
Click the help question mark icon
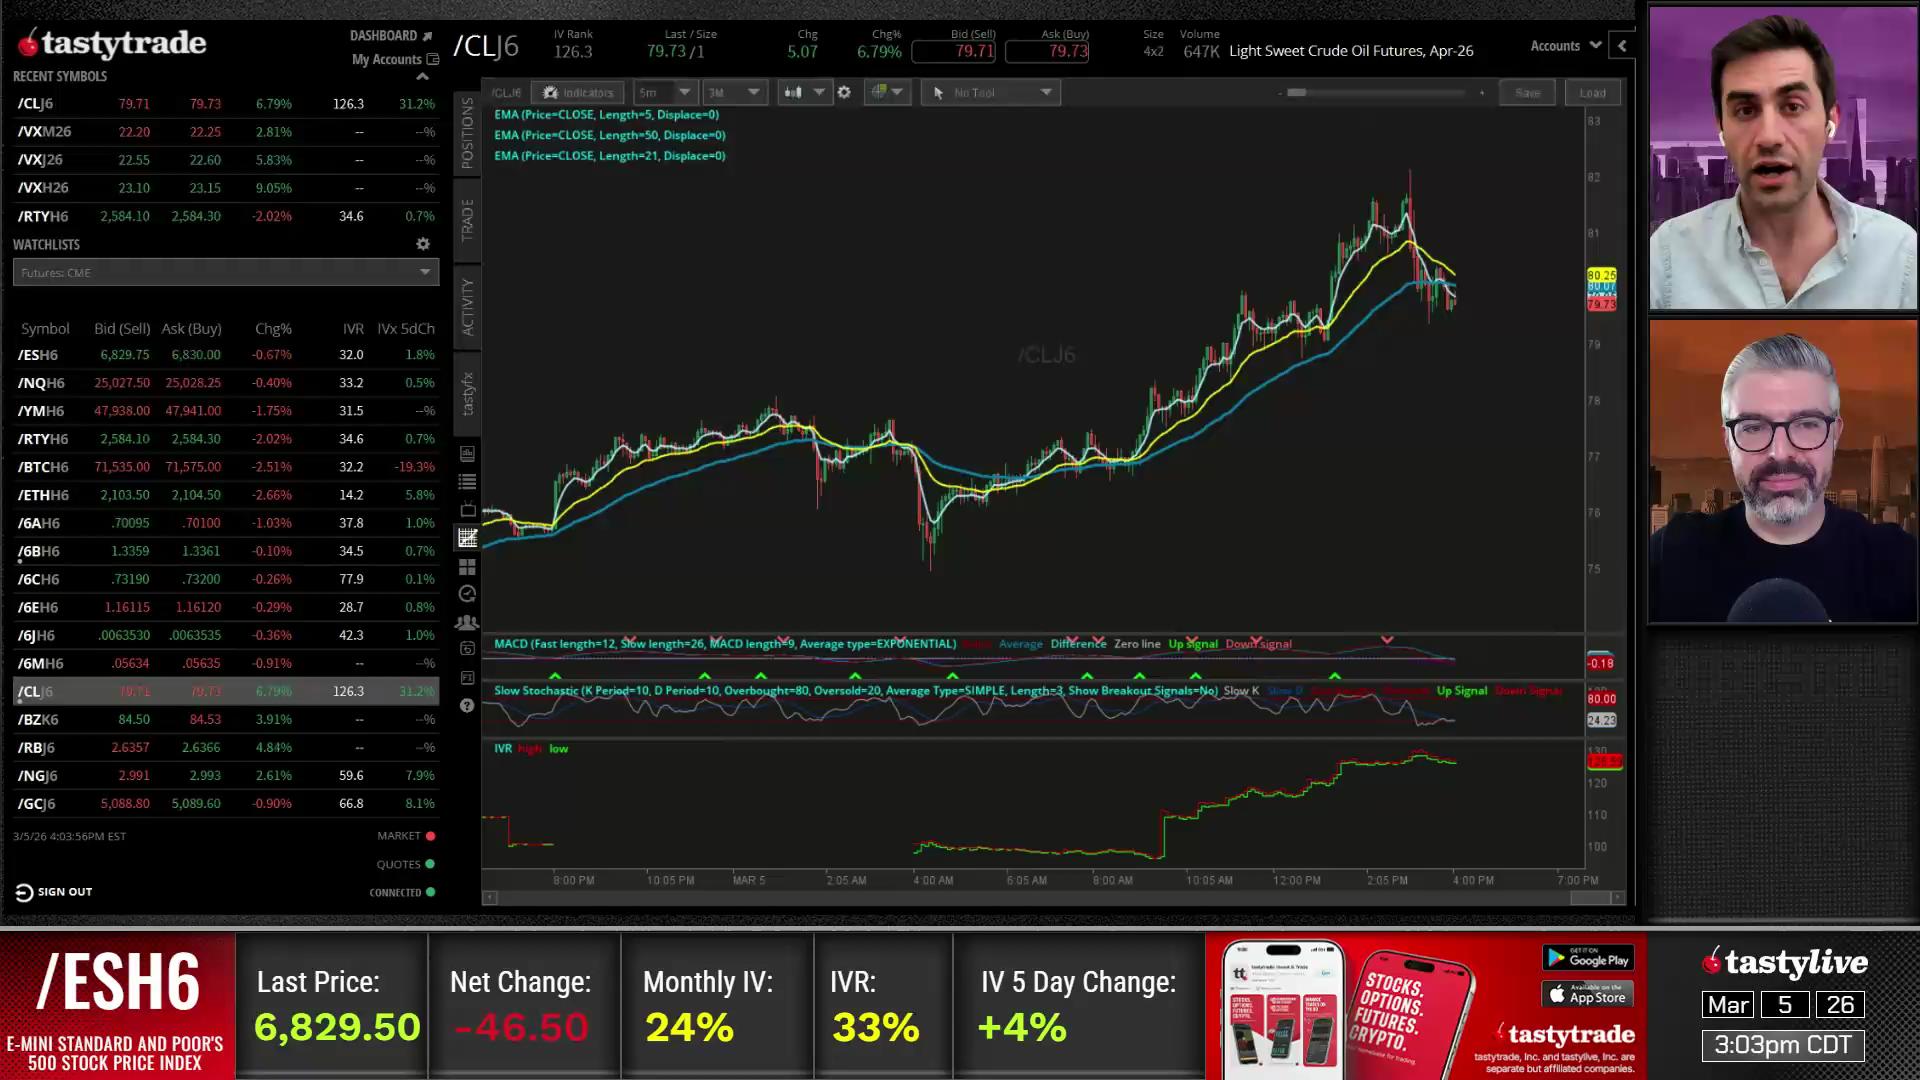[x=467, y=706]
